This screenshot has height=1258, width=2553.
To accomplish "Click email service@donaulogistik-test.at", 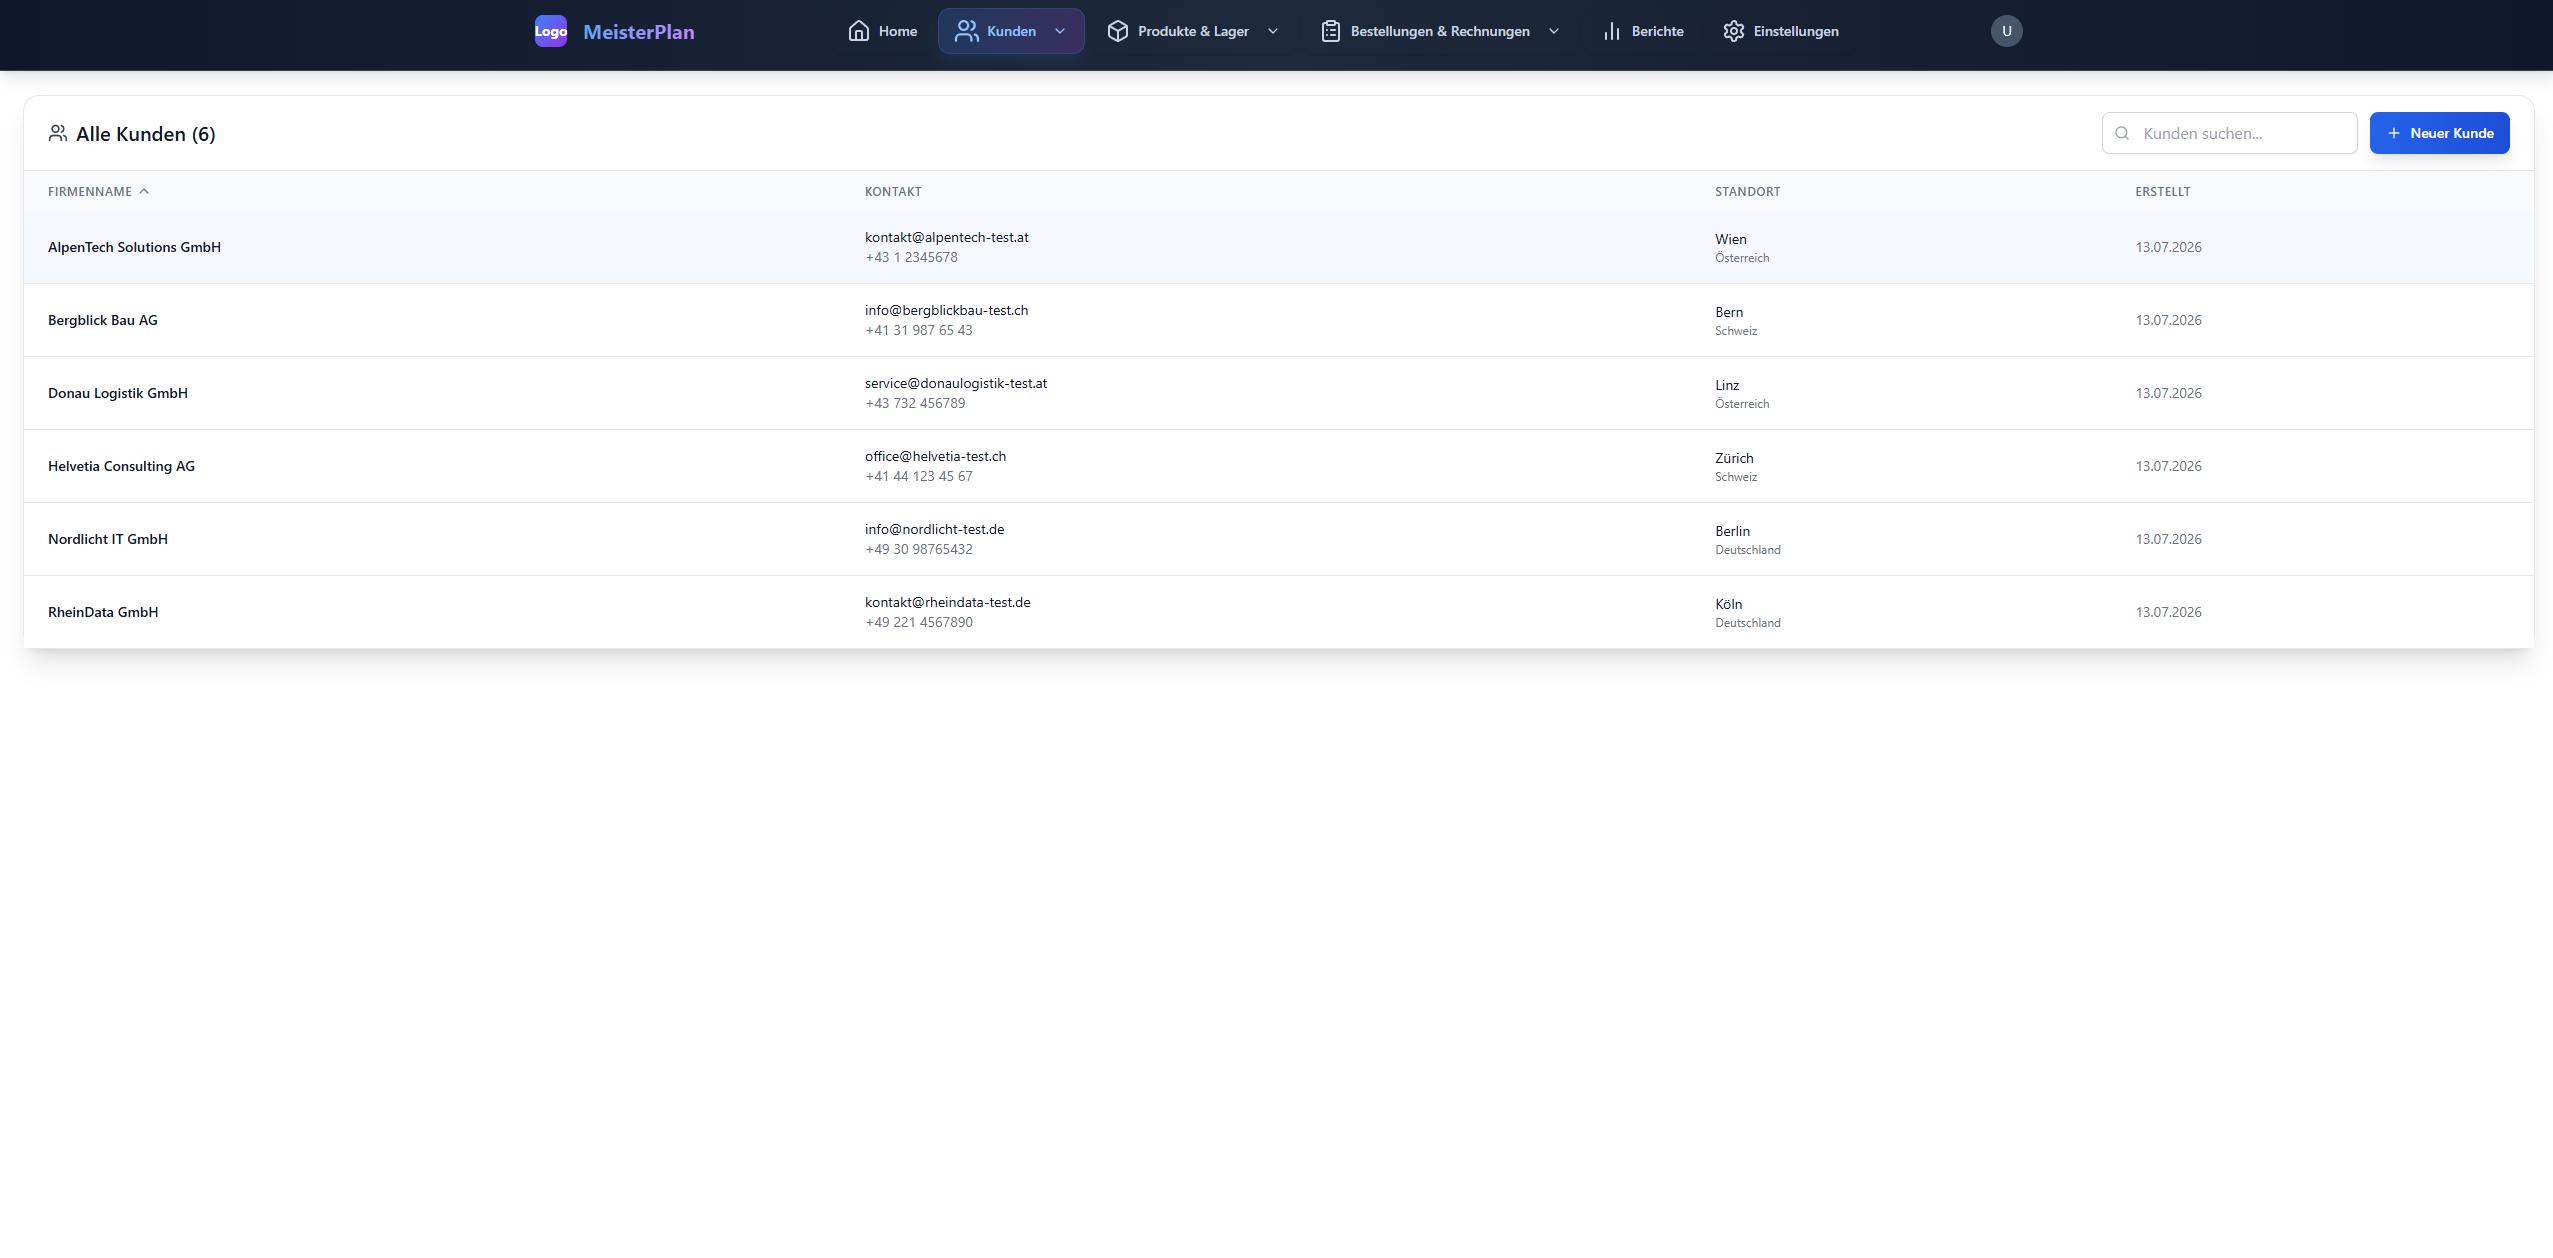I will pyautogui.click(x=956, y=383).
